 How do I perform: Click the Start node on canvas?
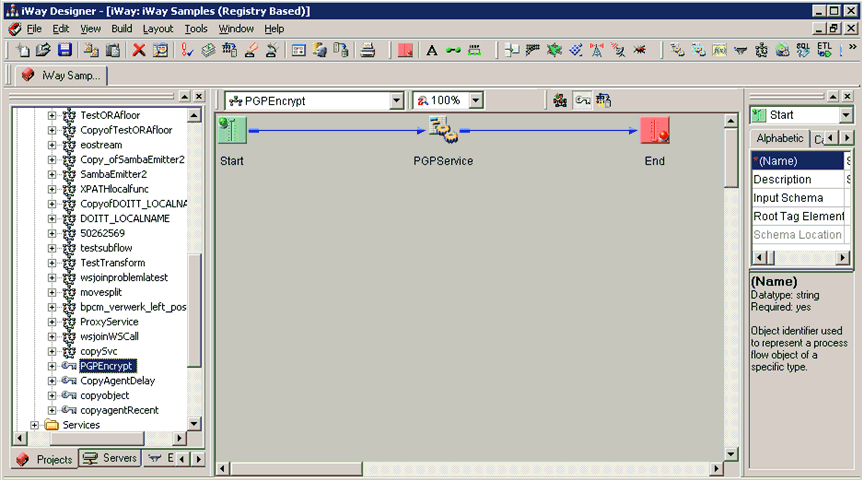click(232, 131)
